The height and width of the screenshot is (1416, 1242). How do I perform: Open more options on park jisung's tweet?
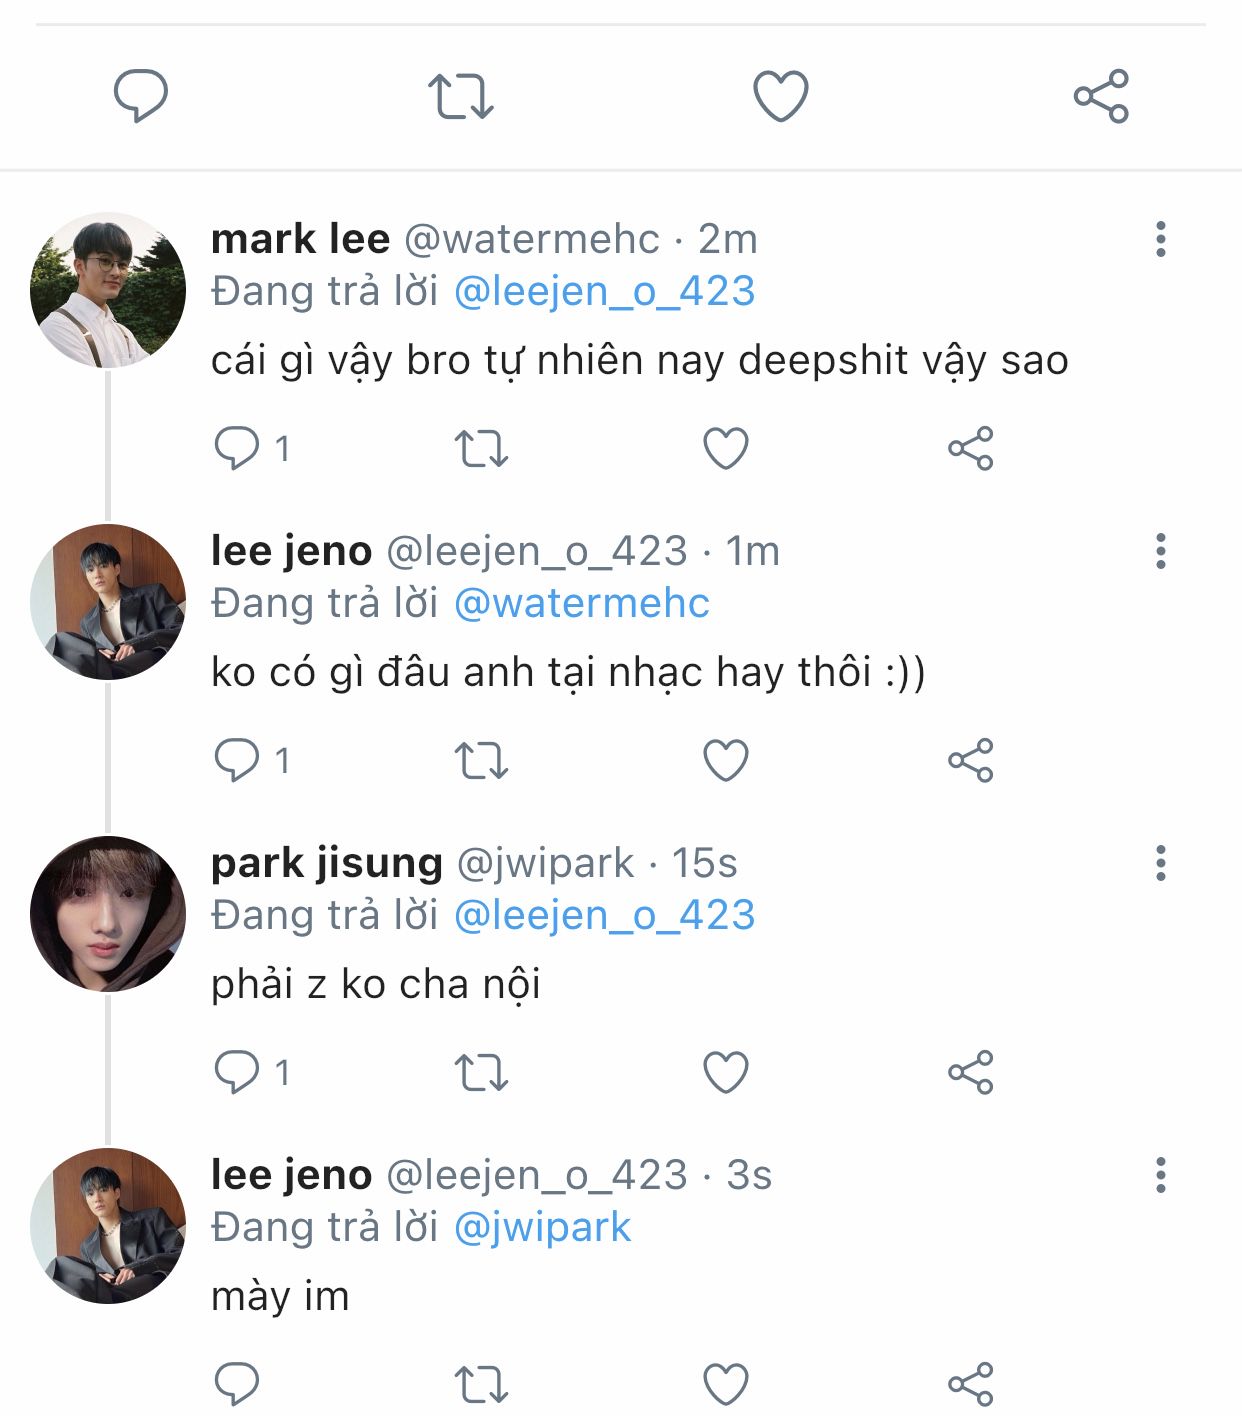1160,863
